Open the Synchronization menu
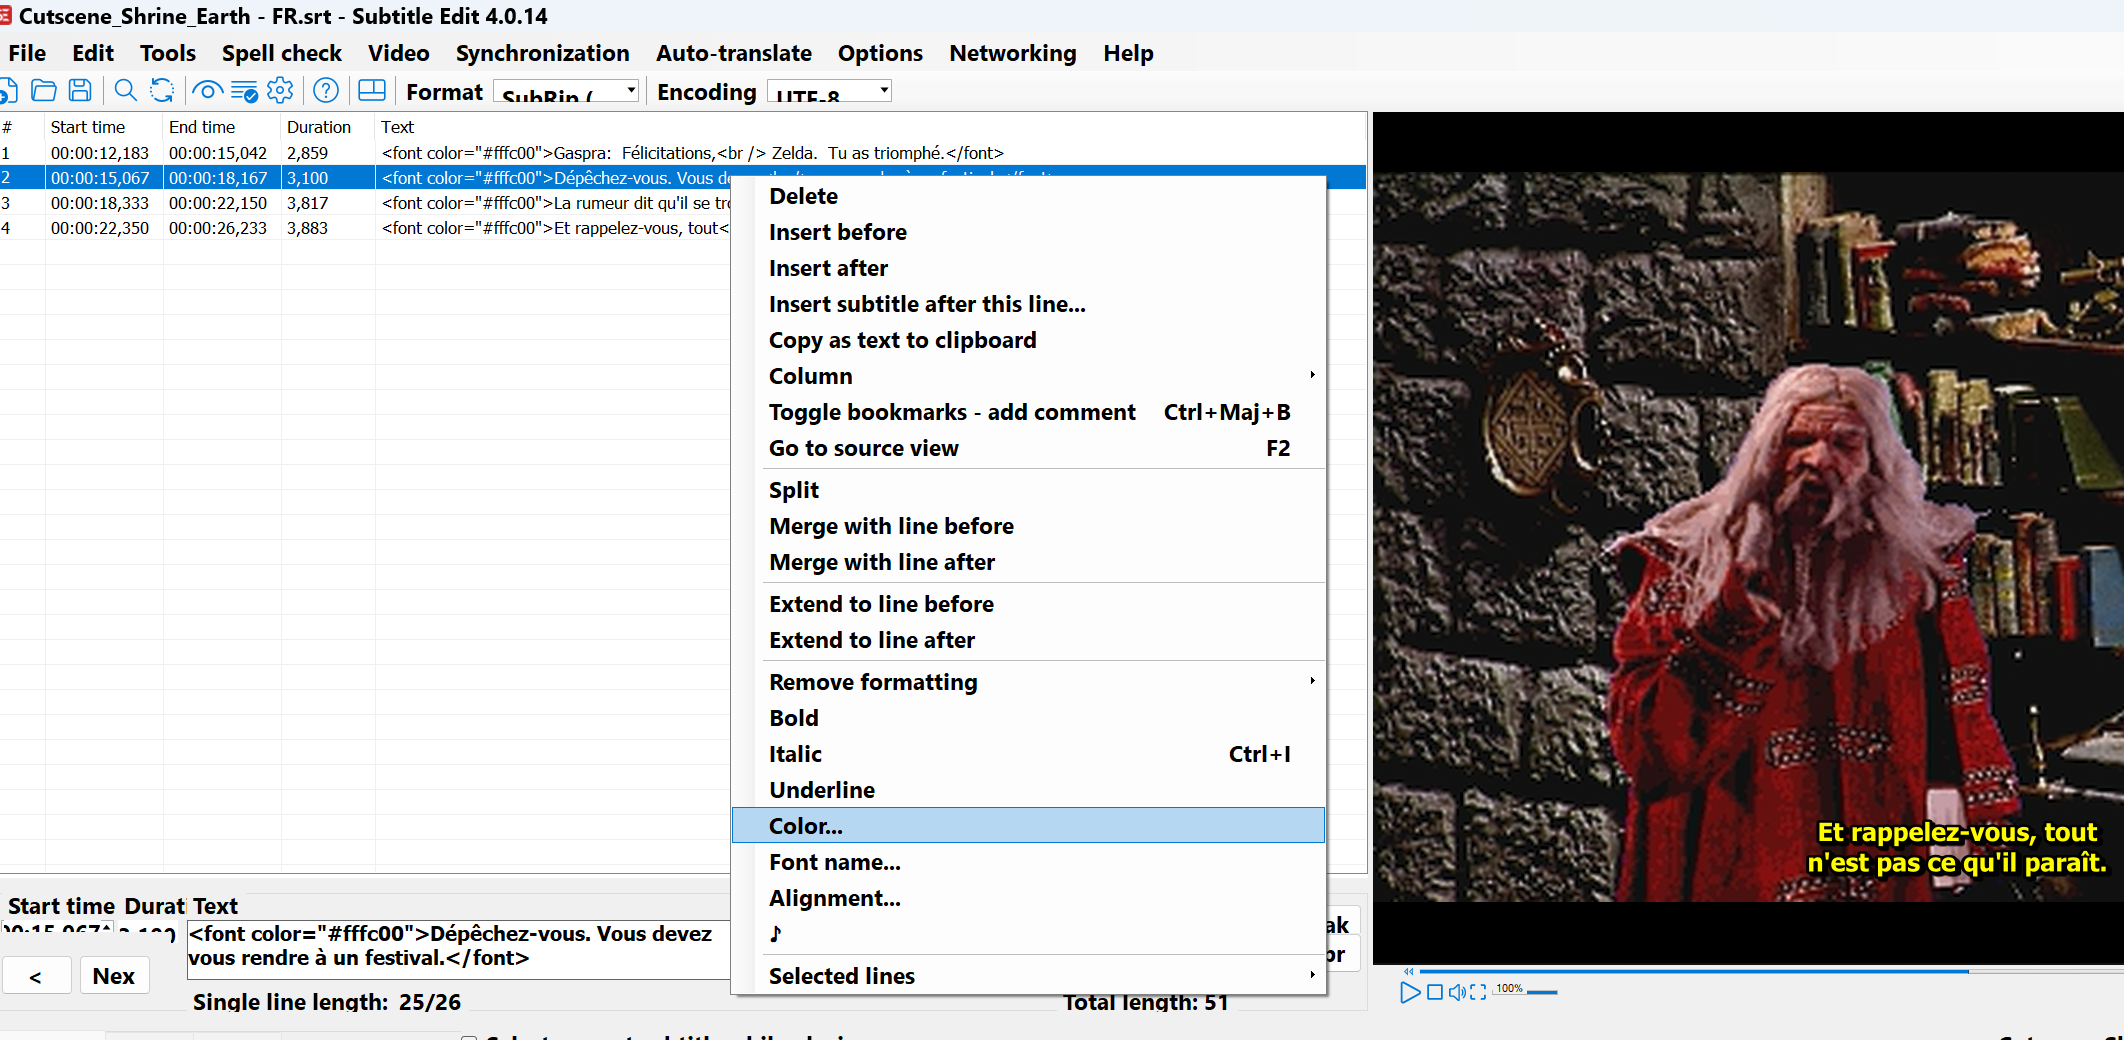 point(543,53)
